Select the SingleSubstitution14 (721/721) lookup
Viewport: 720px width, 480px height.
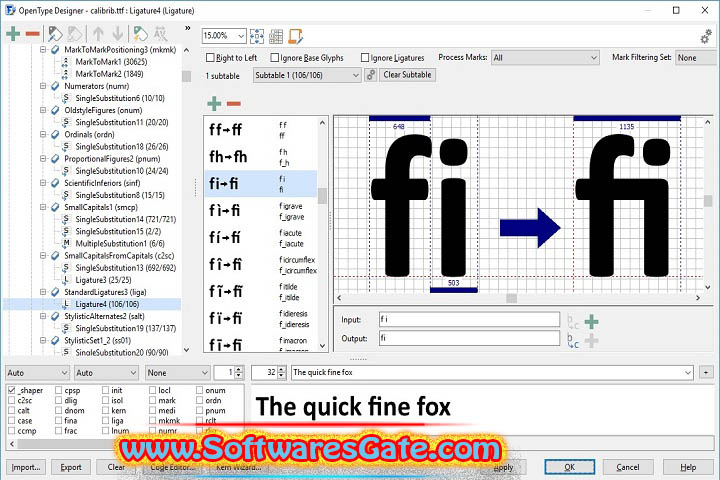coord(125,219)
